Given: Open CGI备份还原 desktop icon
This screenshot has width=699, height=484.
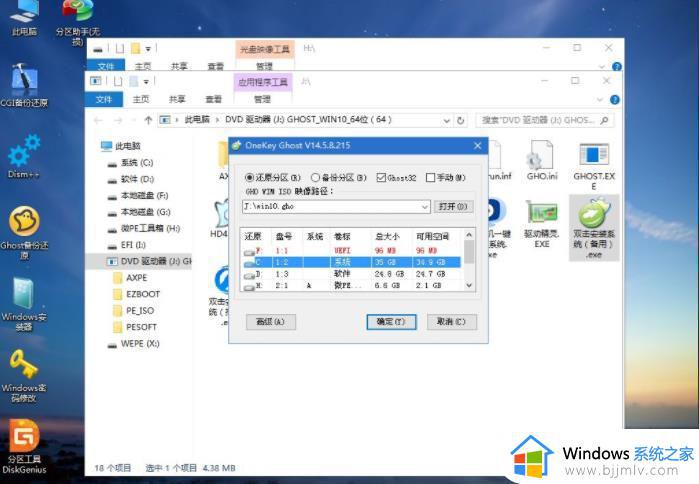Looking at the screenshot, I should (x=24, y=86).
